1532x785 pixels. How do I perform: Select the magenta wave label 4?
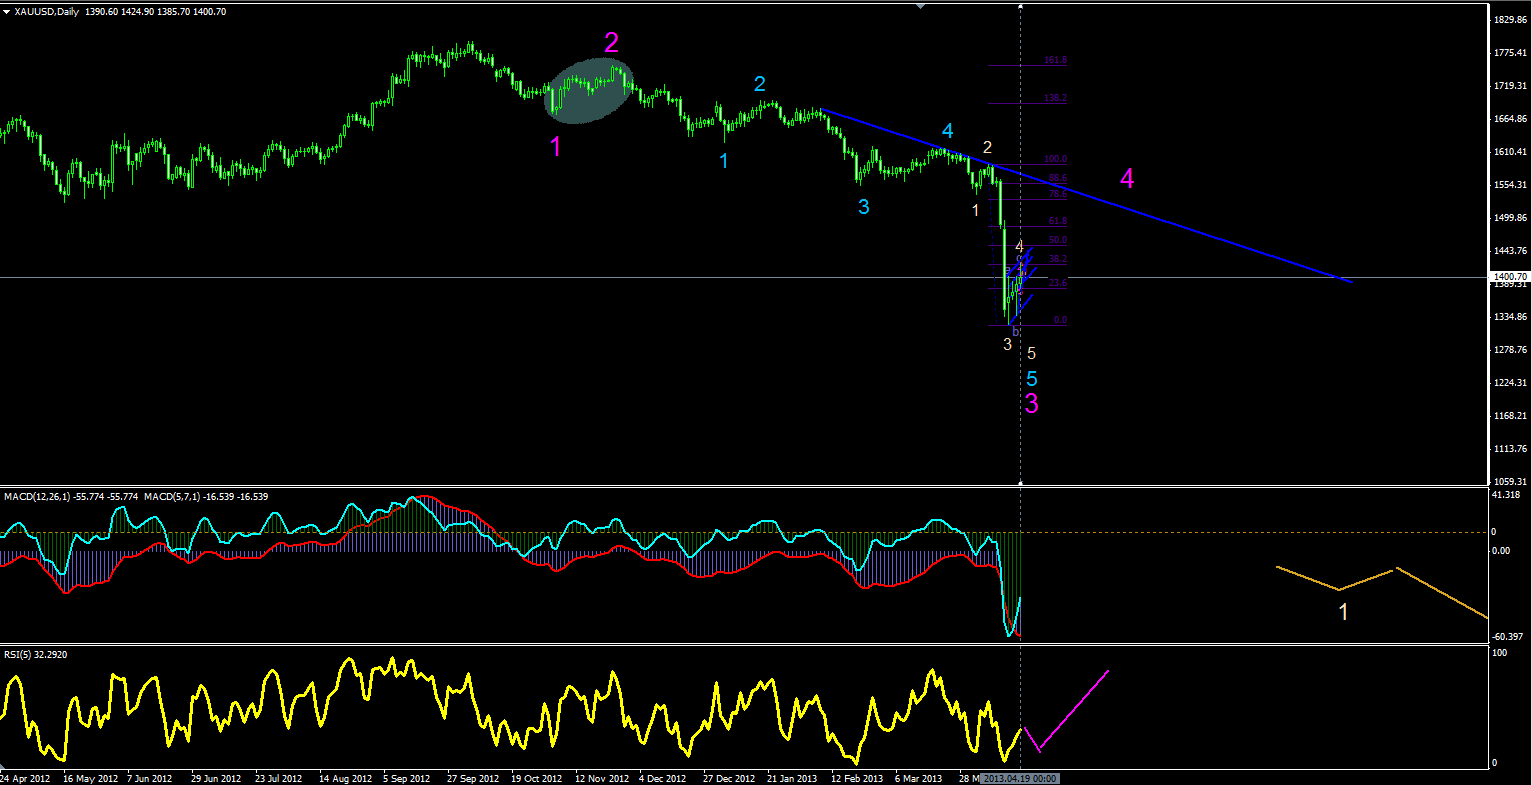pos(1127,179)
